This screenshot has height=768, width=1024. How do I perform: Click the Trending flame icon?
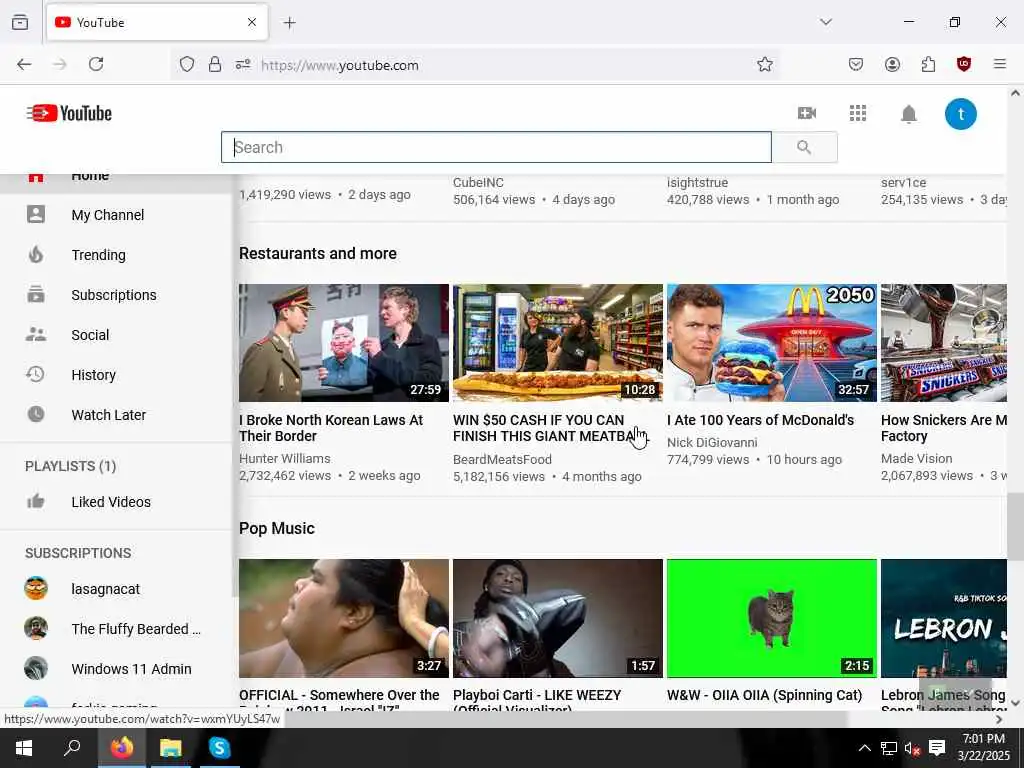point(36,254)
